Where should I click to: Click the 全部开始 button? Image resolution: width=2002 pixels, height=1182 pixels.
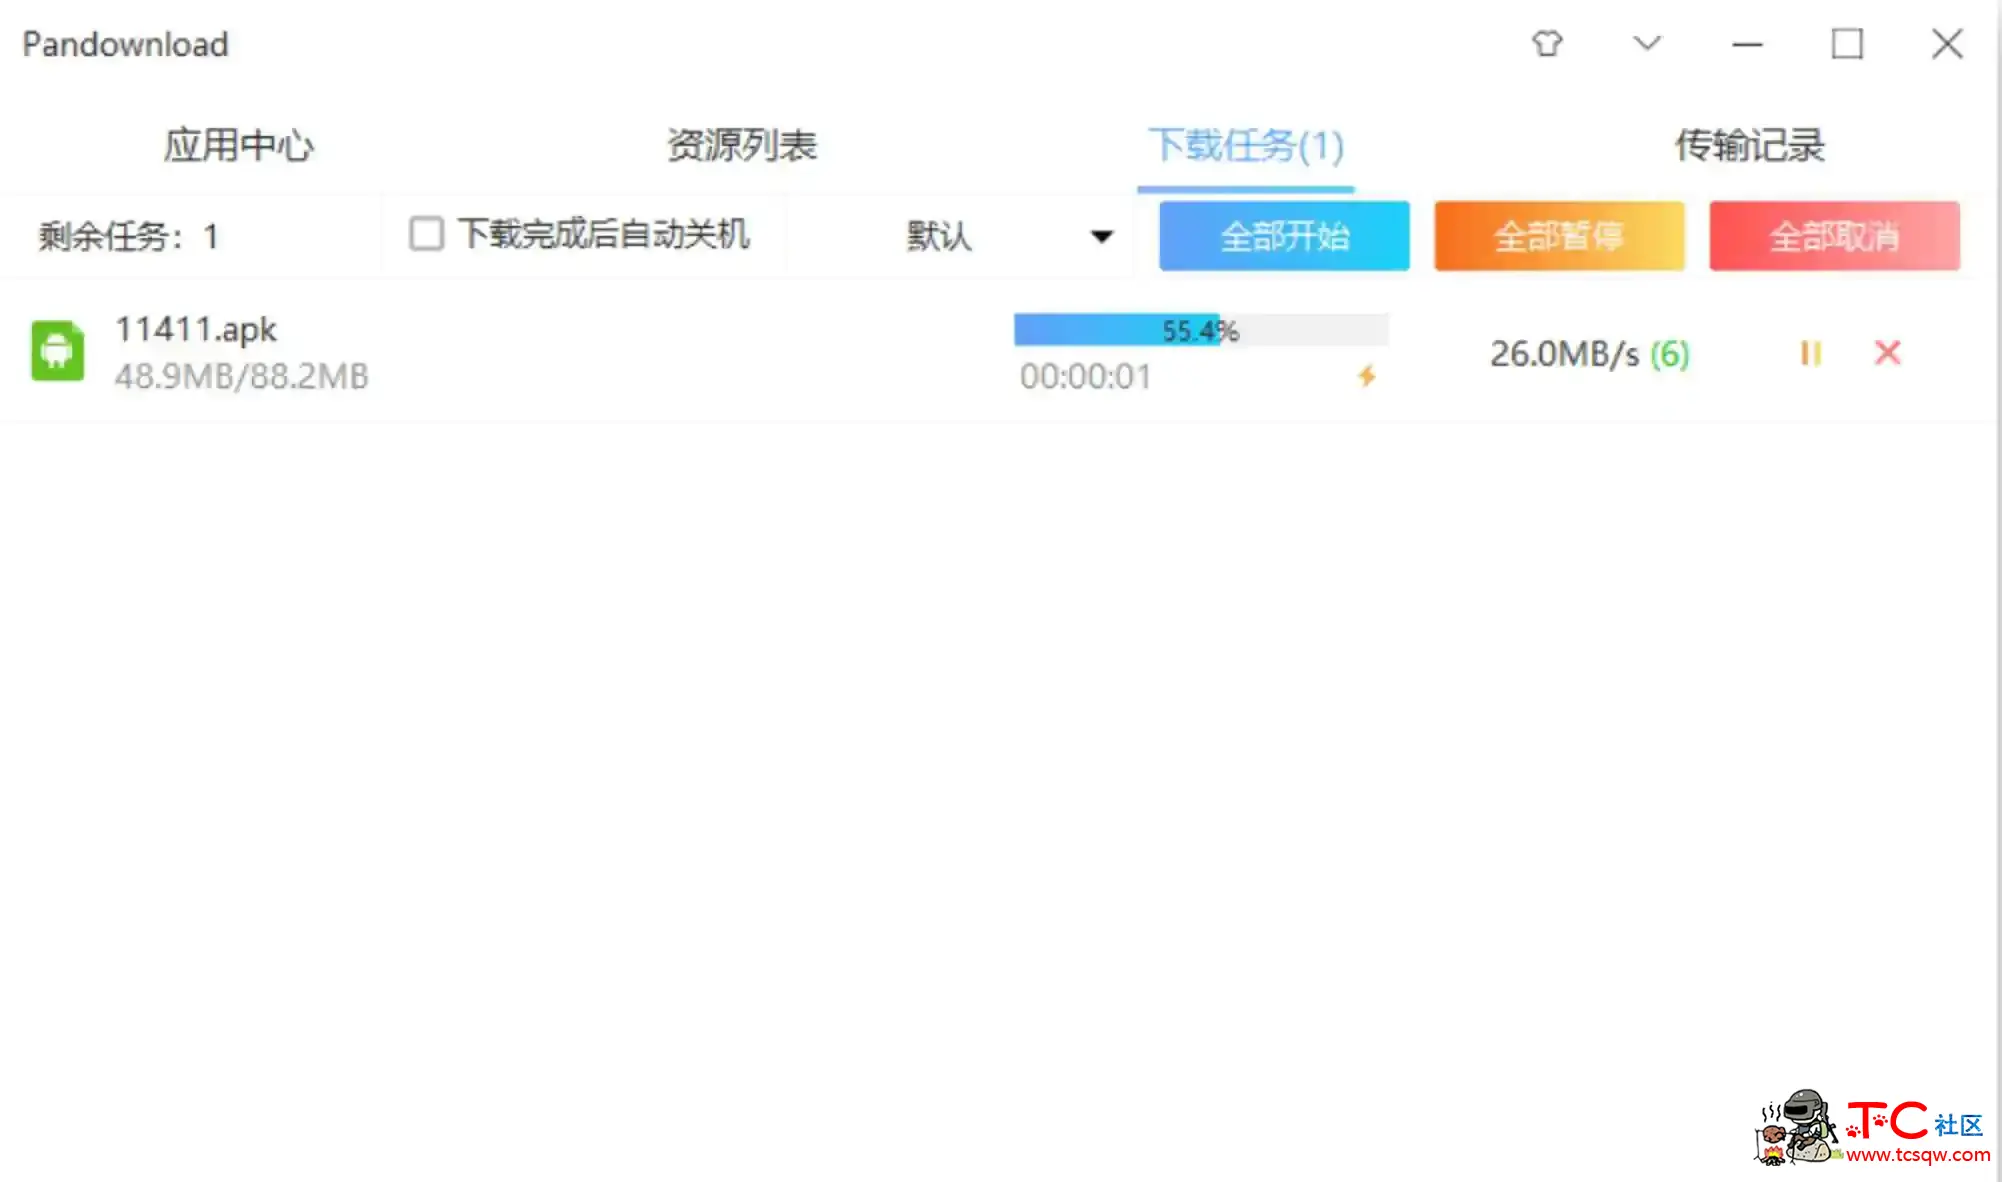(1284, 236)
